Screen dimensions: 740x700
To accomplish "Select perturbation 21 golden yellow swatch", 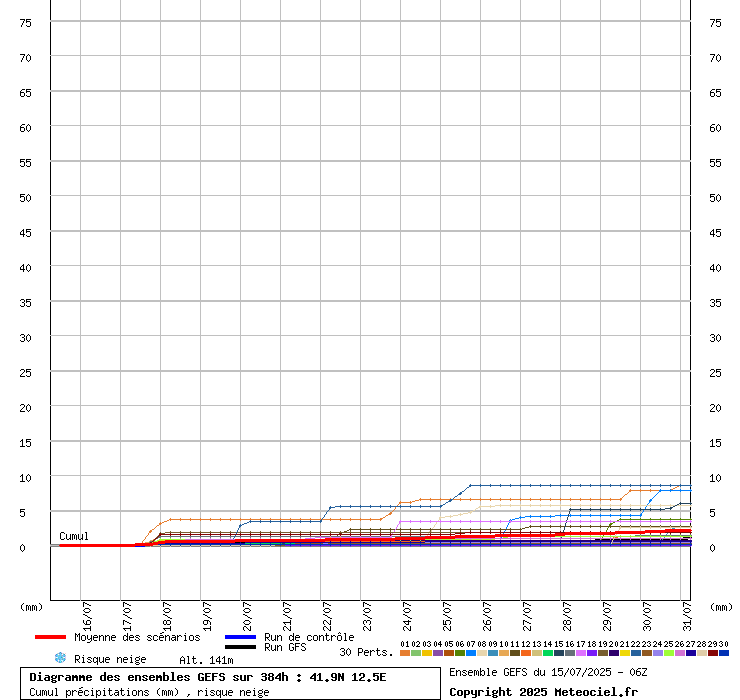I will click(624, 653).
